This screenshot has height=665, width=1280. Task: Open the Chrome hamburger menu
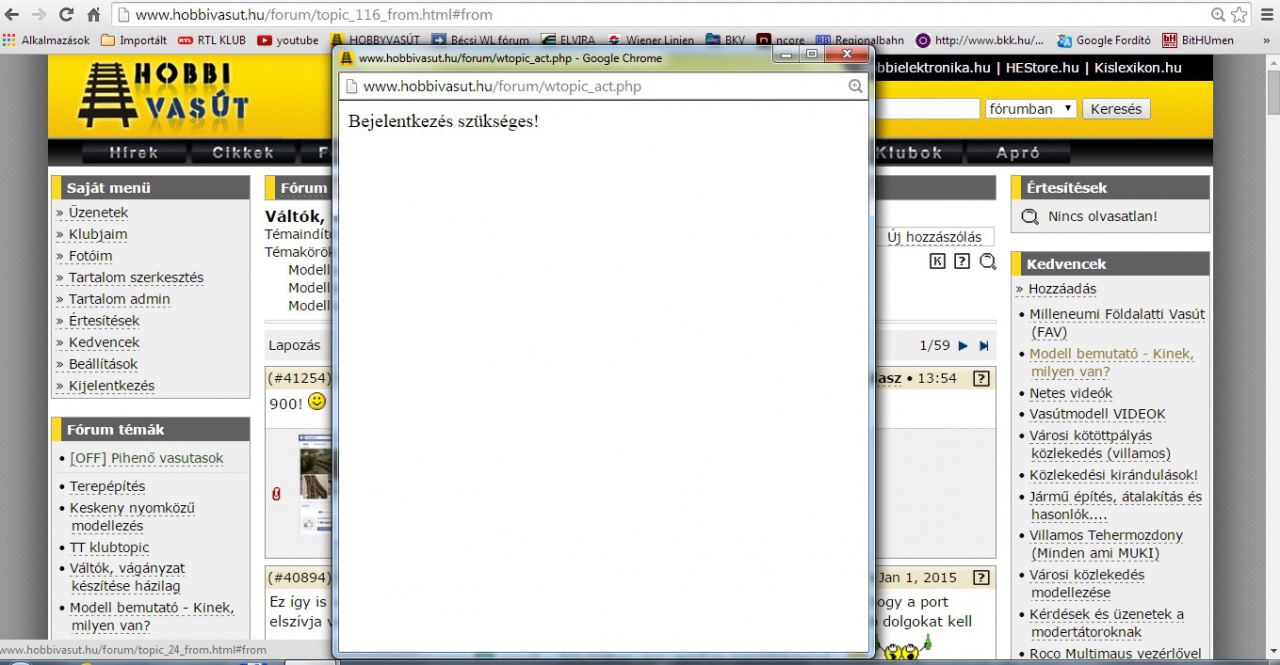(x=1265, y=15)
